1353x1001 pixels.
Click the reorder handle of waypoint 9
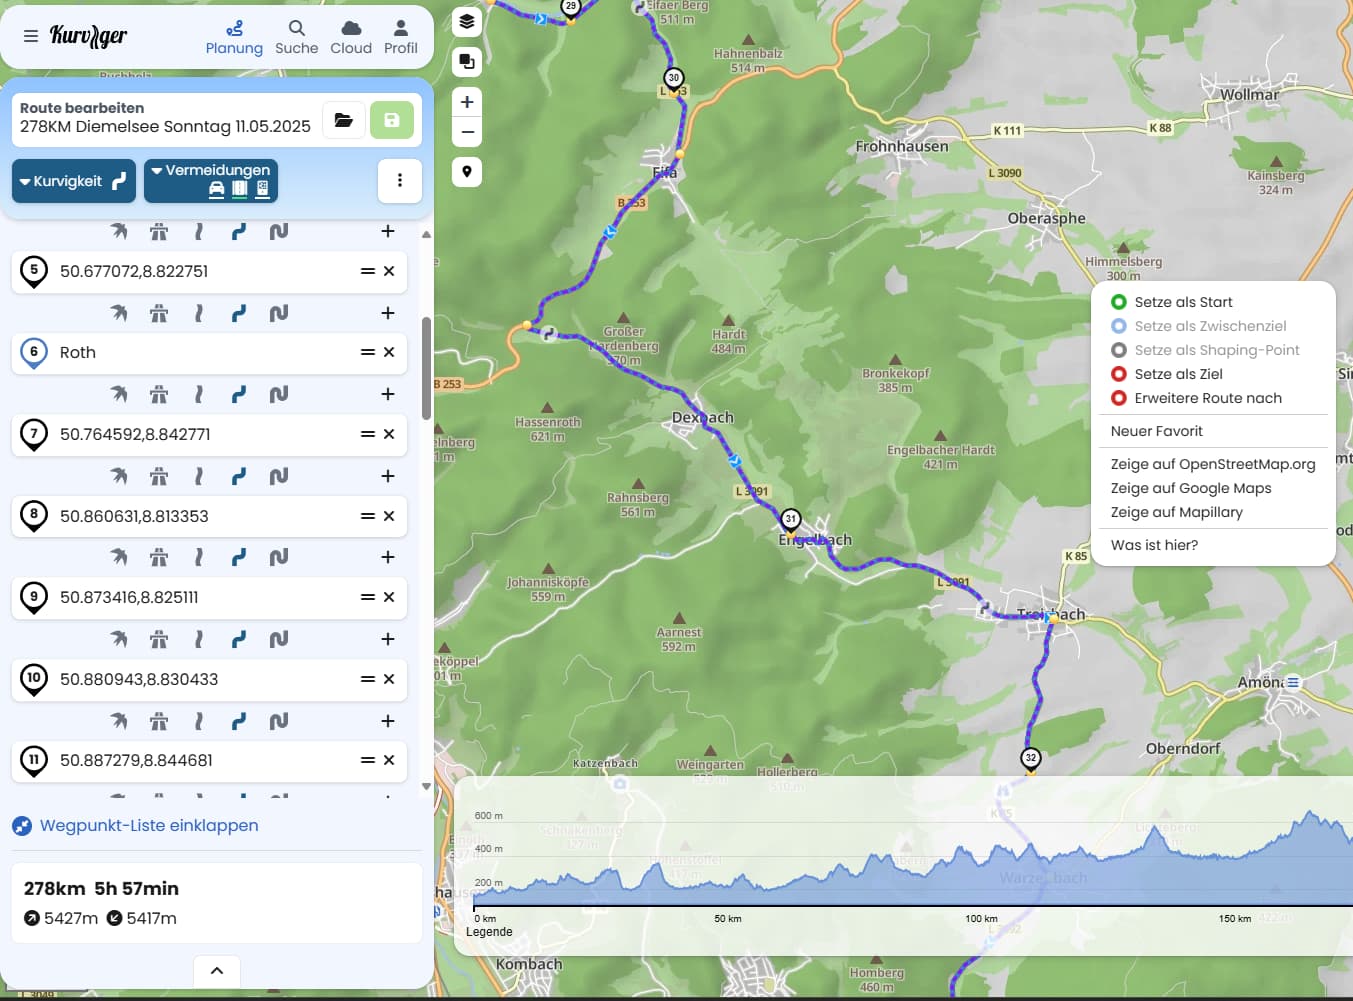pyautogui.click(x=367, y=597)
